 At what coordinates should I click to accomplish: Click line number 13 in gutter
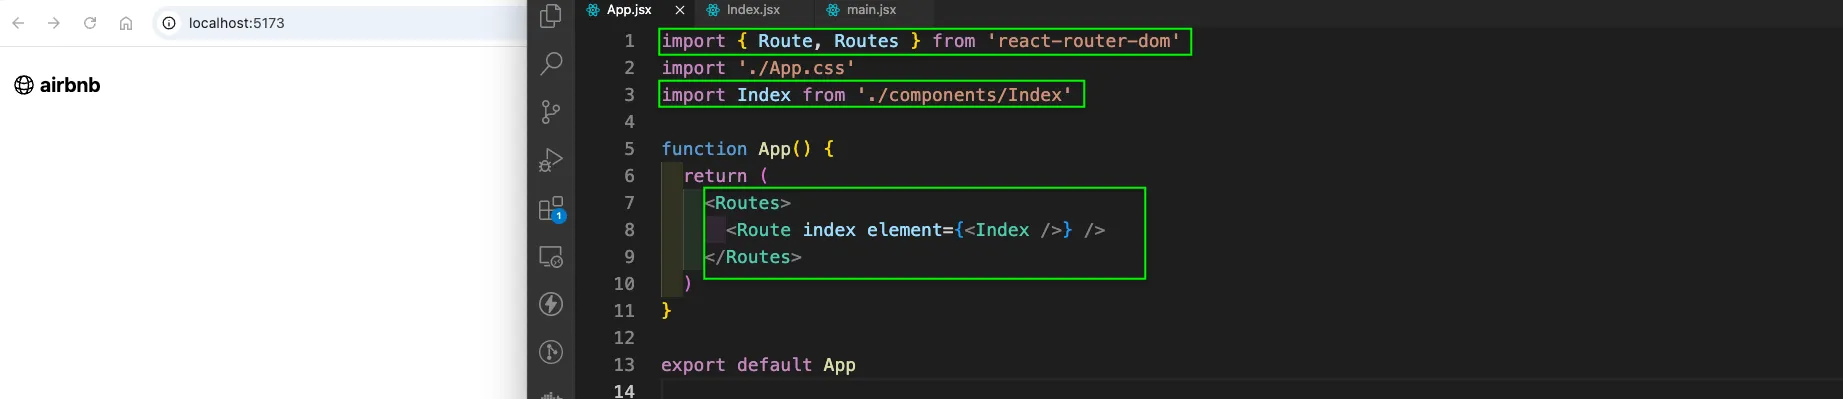coord(624,365)
